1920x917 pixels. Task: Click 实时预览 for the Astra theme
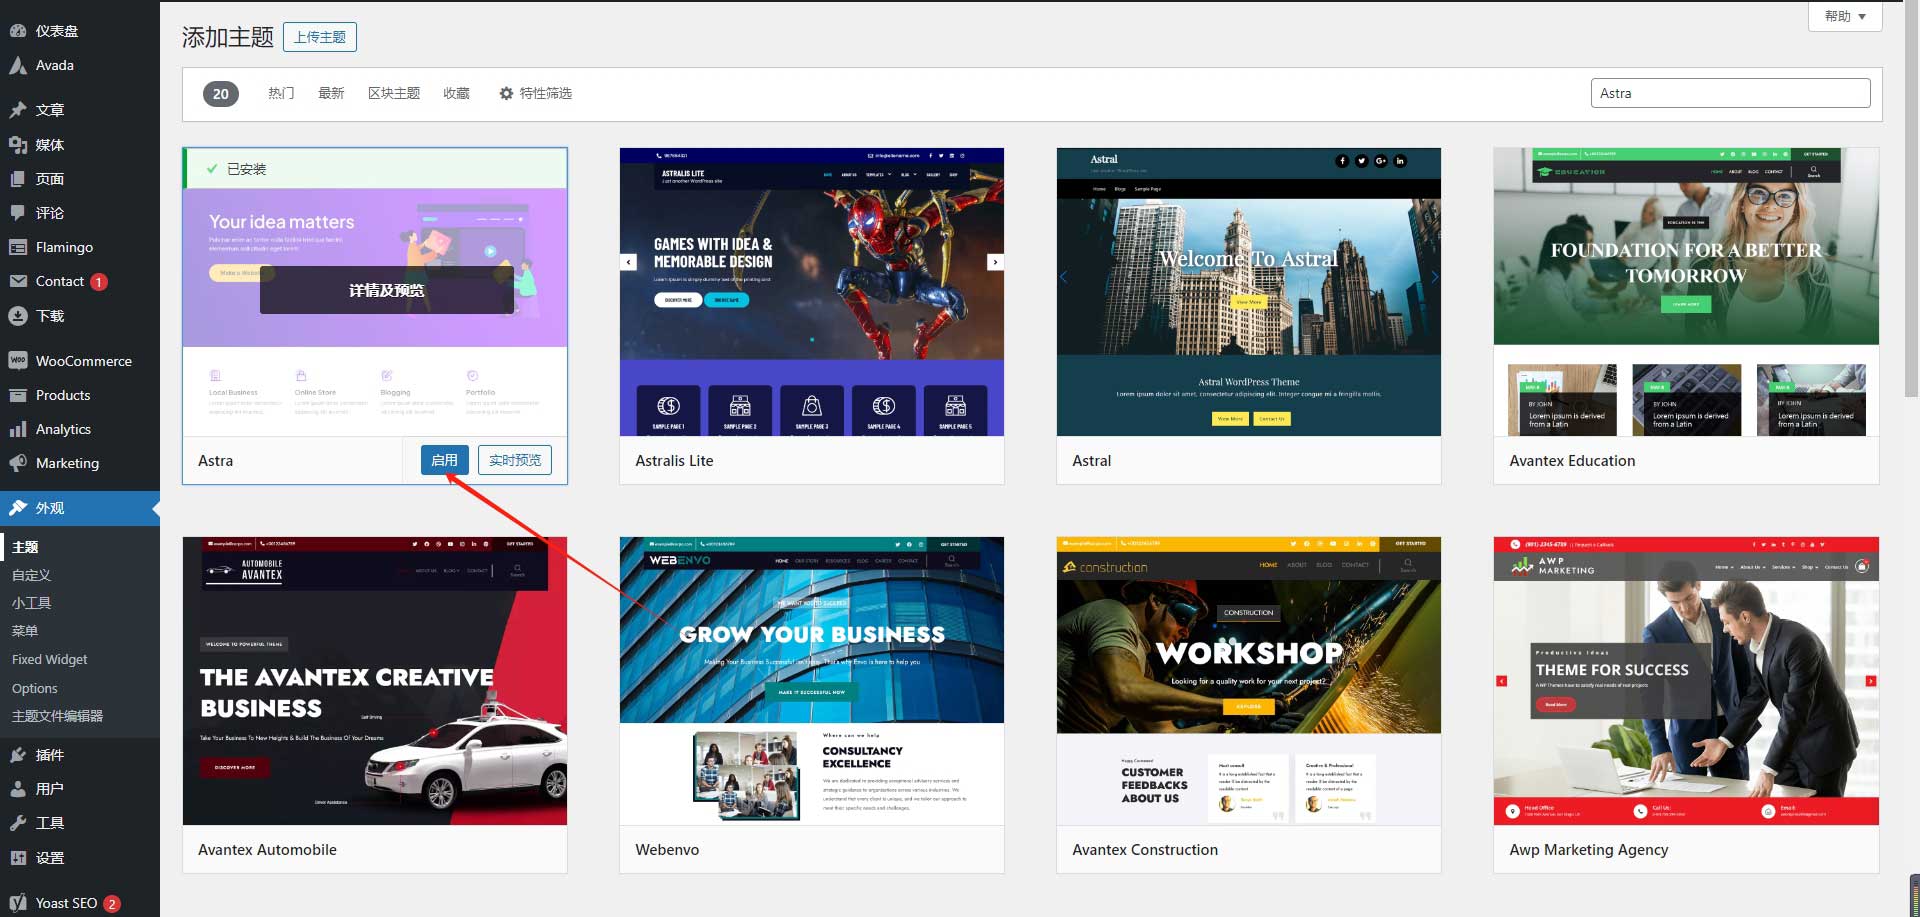click(x=515, y=460)
